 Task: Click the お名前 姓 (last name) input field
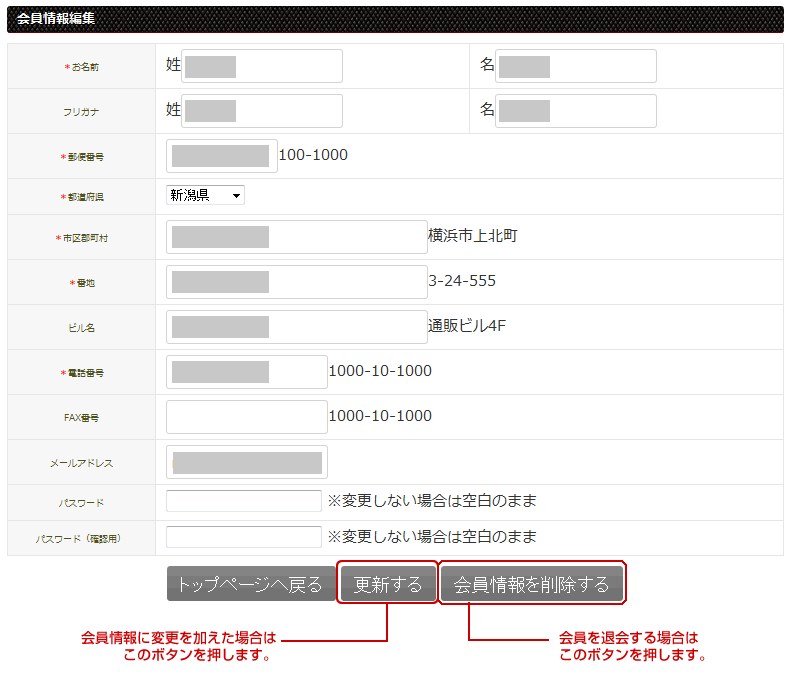262,66
